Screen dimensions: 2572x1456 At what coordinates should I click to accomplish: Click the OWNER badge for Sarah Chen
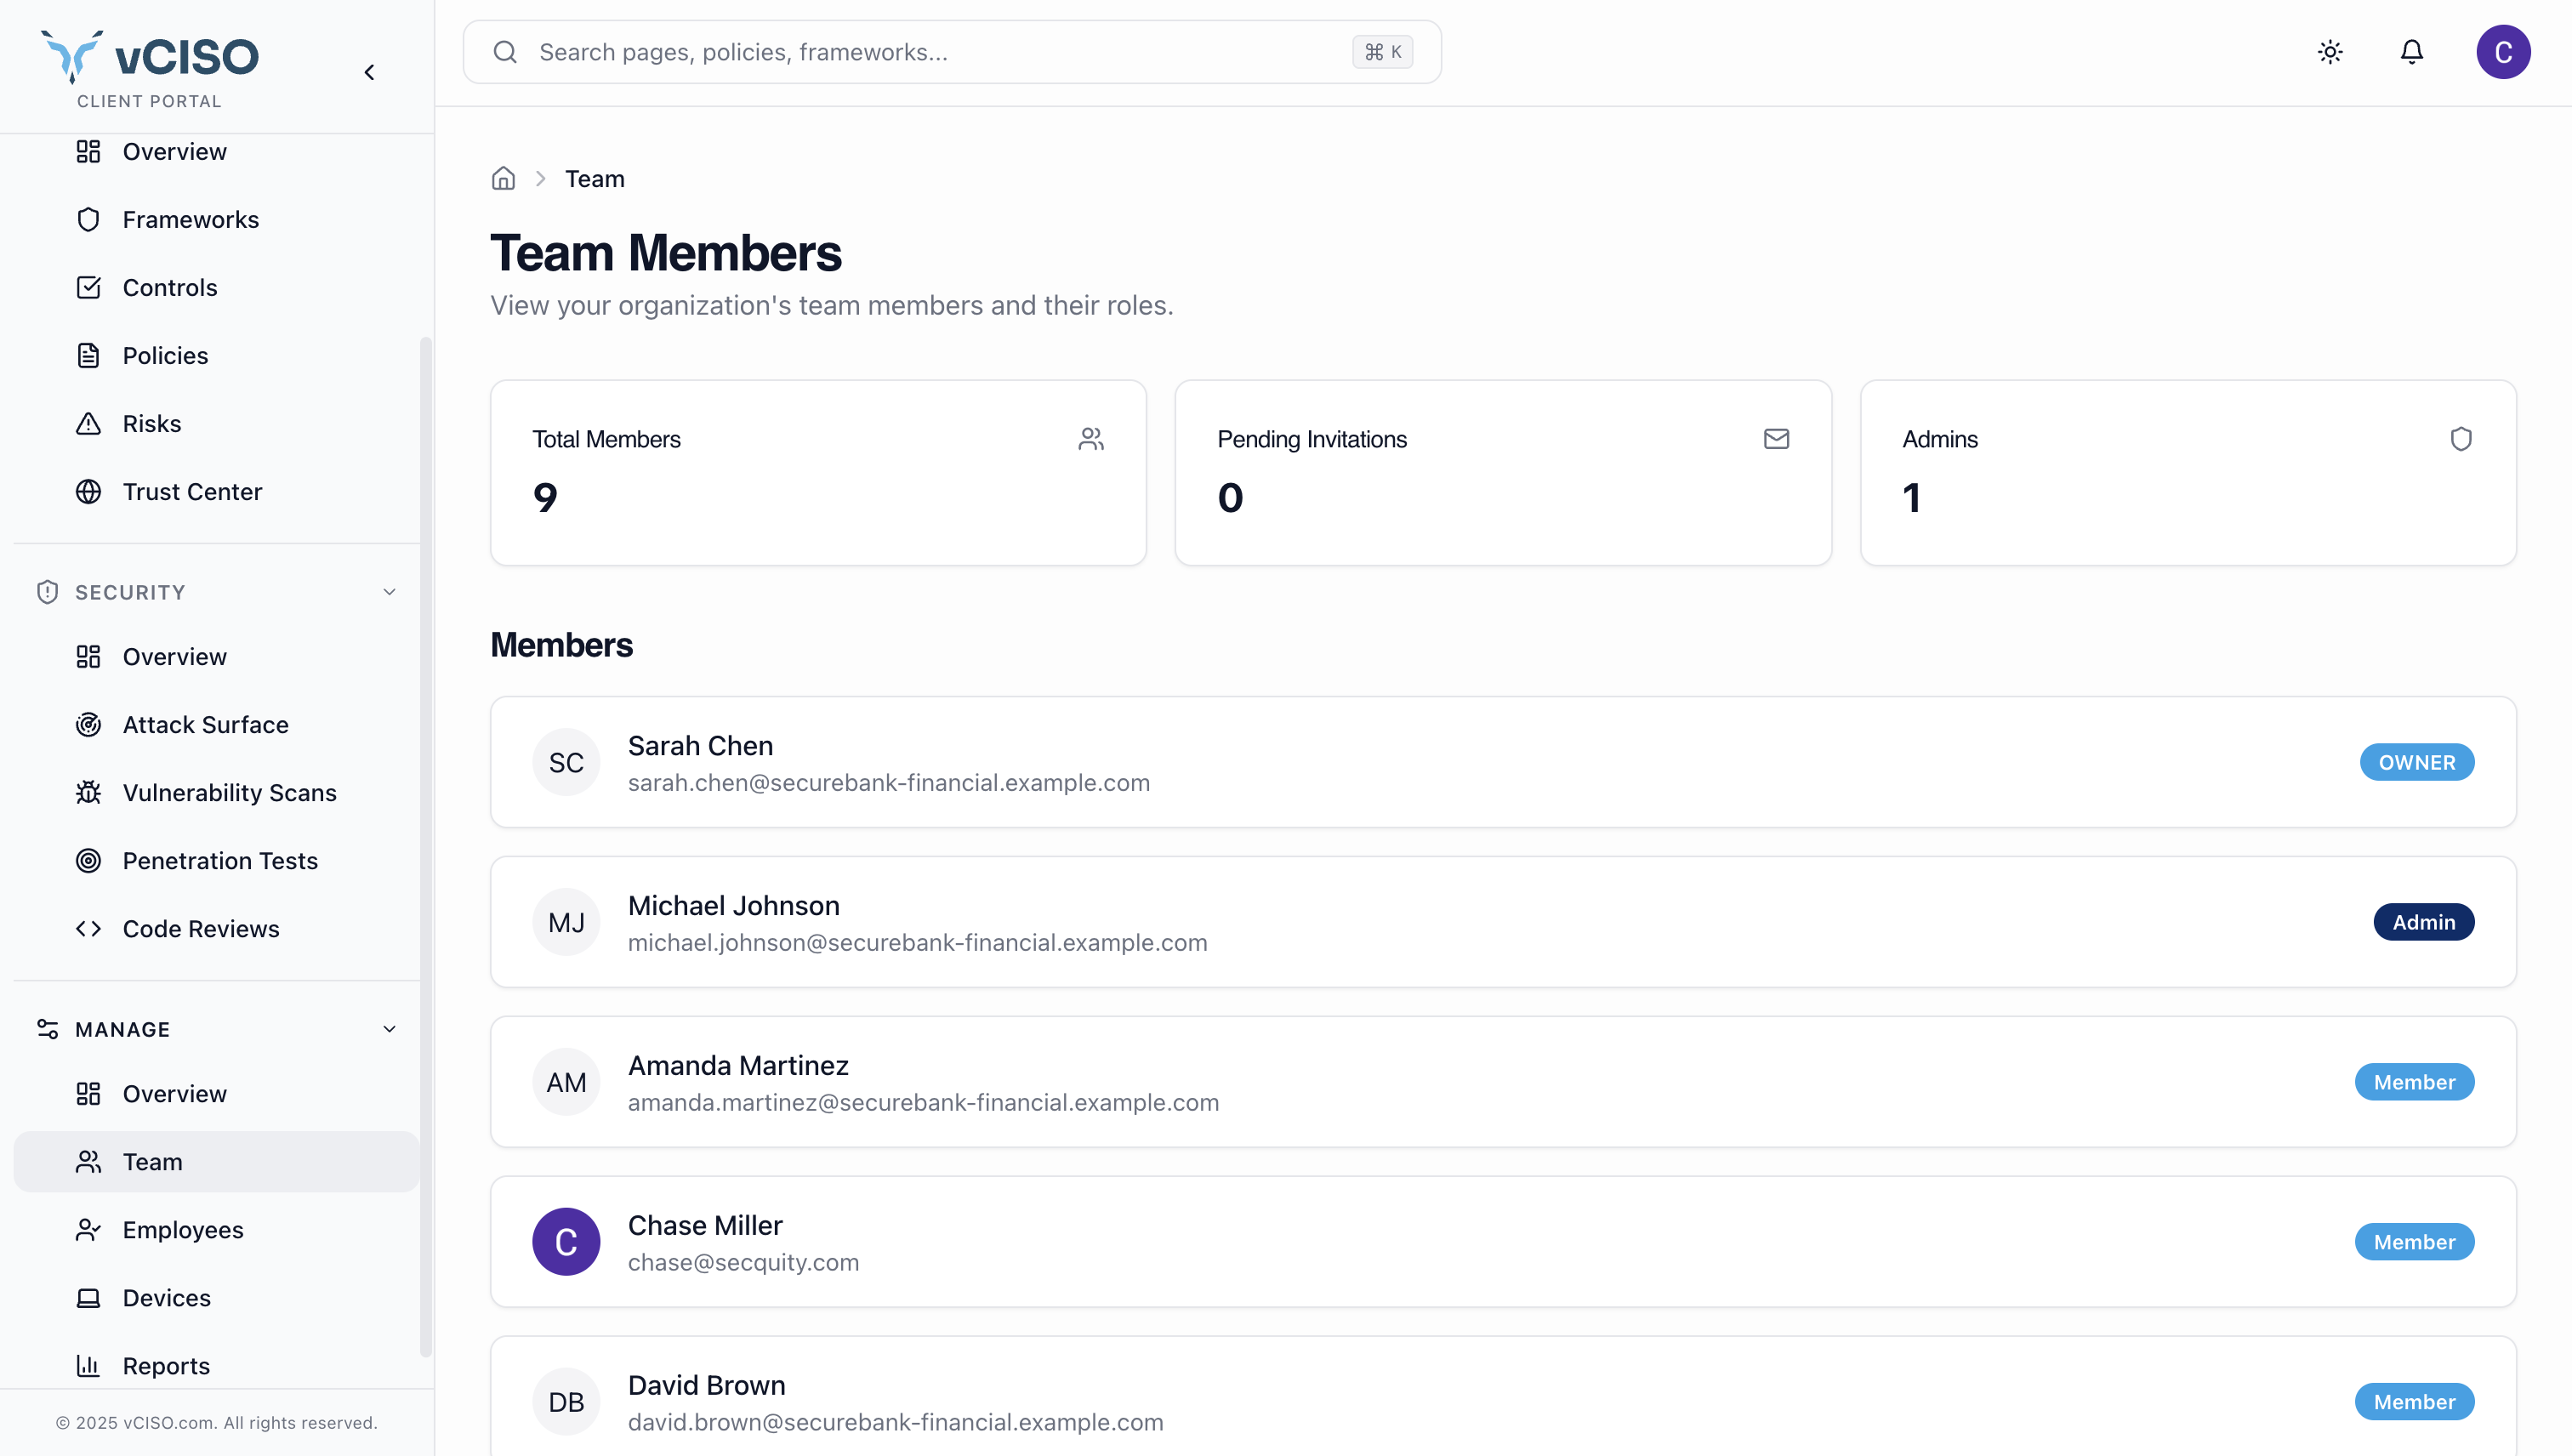click(x=2417, y=762)
